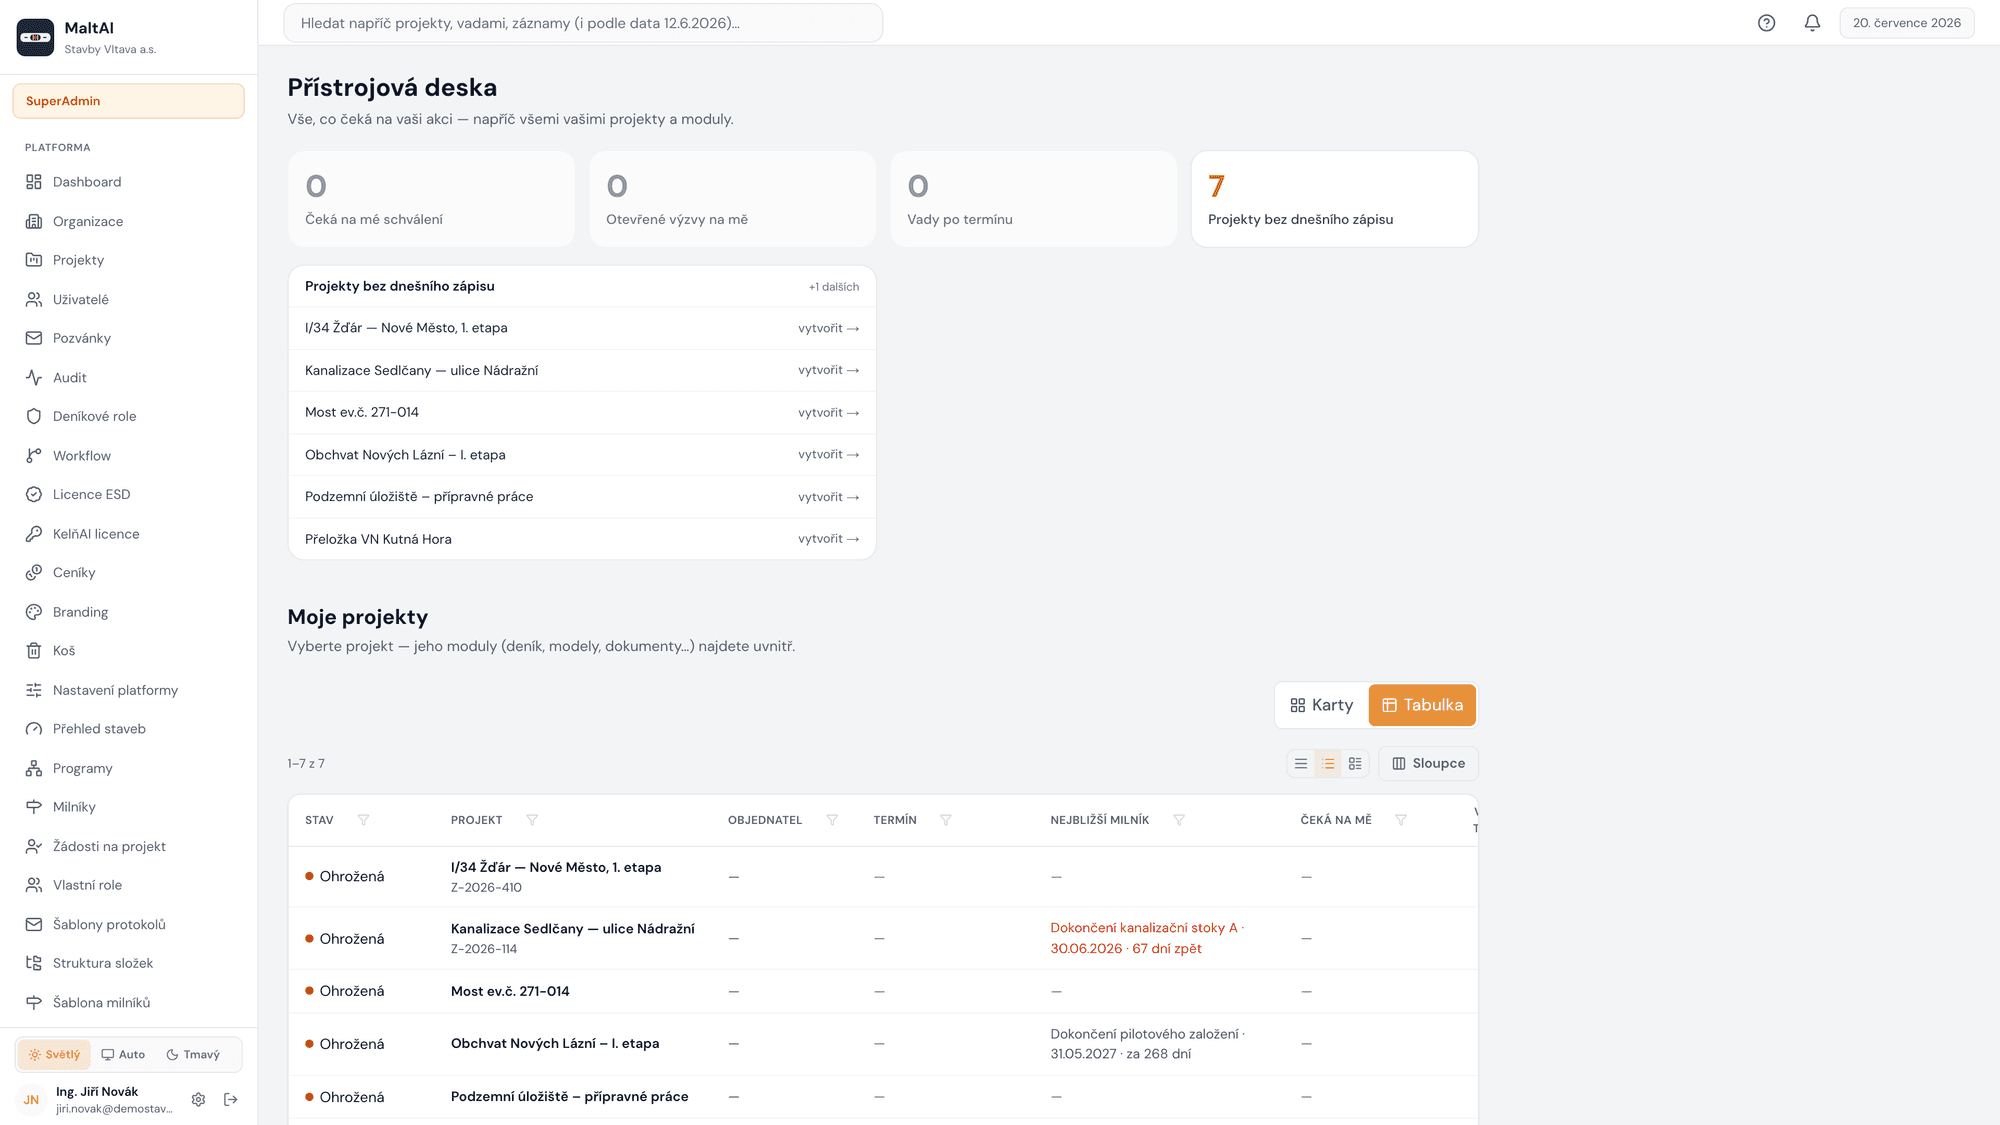Switch to Auto theme
2000x1125 pixels.
tap(123, 1054)
